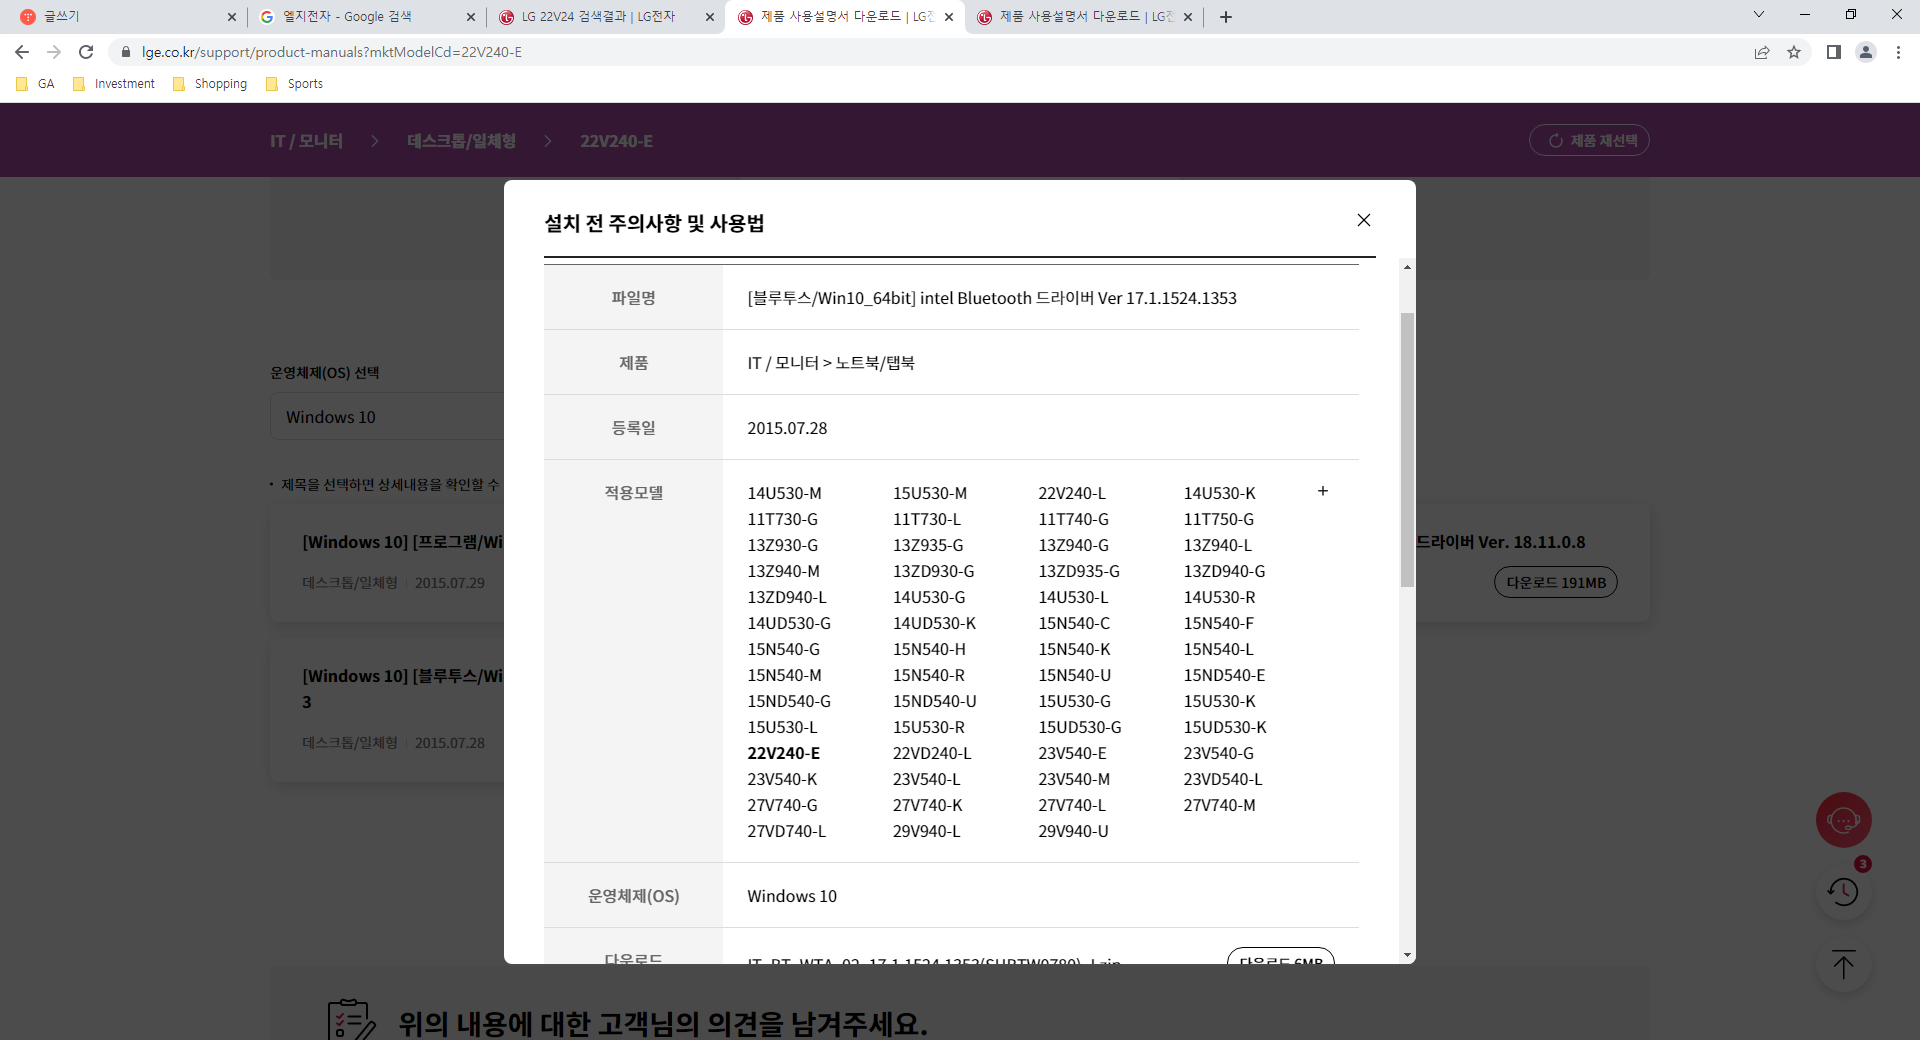Select the 14U530-M model entry
This screenshot has width=1920, height=1040.
784,493
